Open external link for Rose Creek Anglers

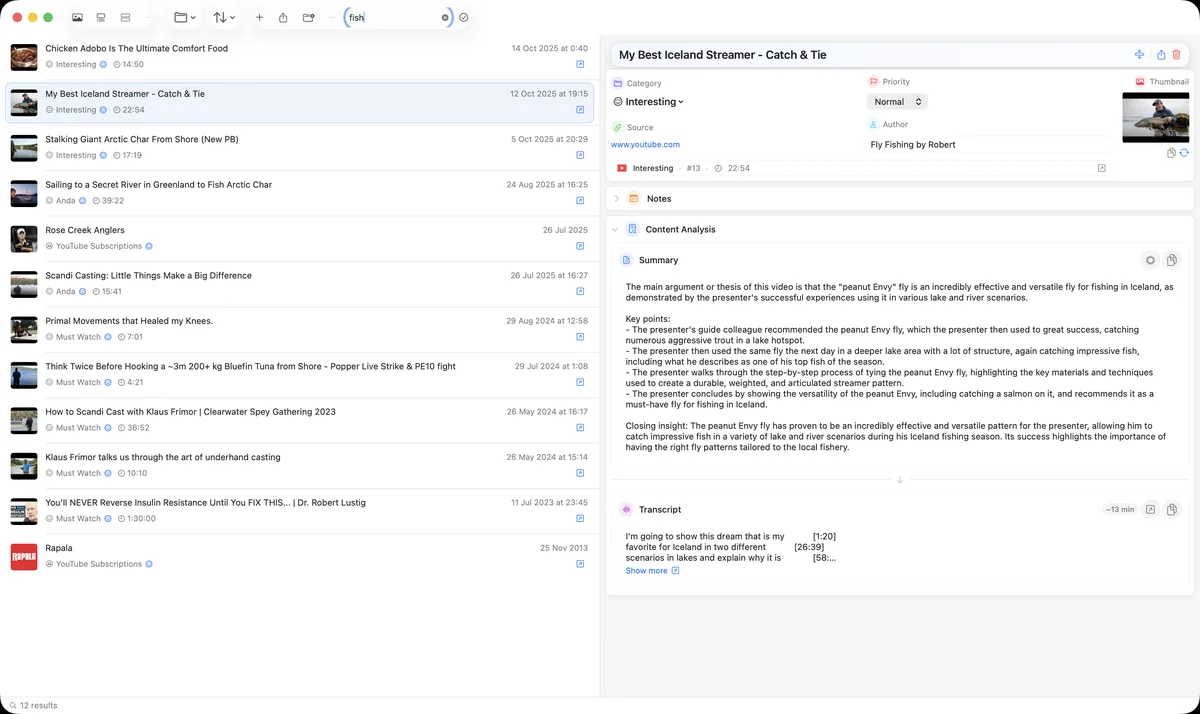(580, 246)
